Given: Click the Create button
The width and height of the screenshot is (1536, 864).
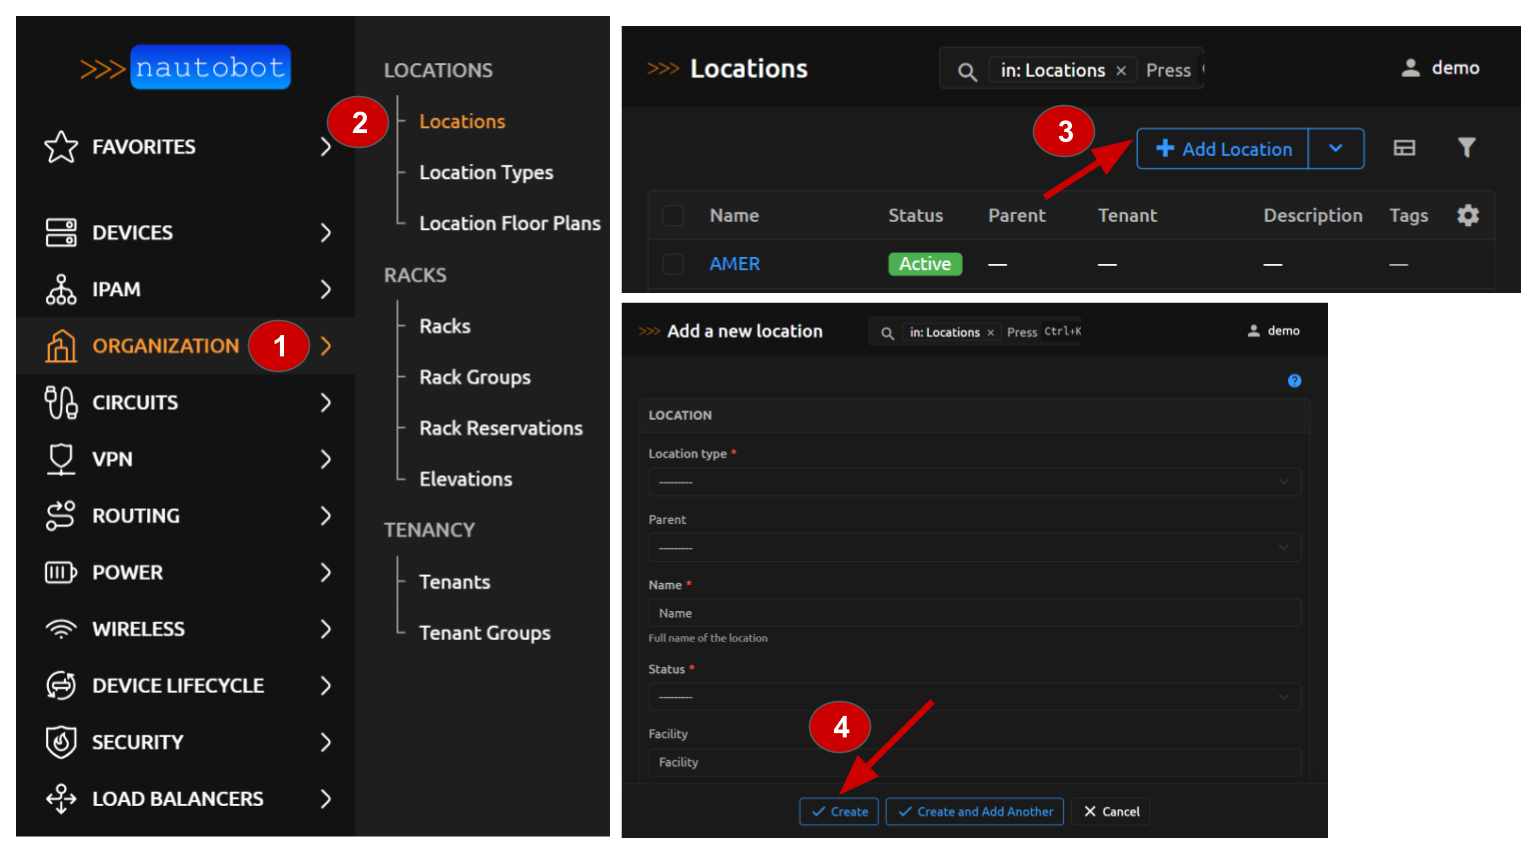Looking at the screenshot, I should click(839, 812).
